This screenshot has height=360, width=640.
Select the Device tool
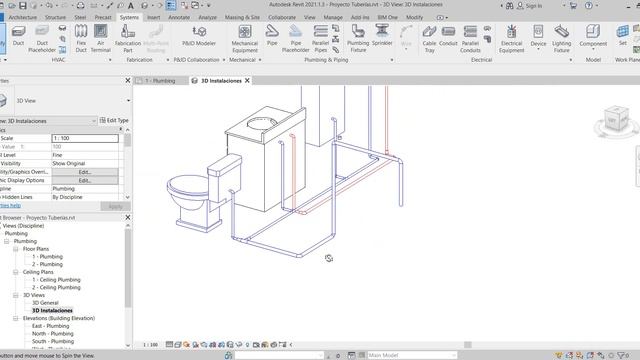[538, 37]
